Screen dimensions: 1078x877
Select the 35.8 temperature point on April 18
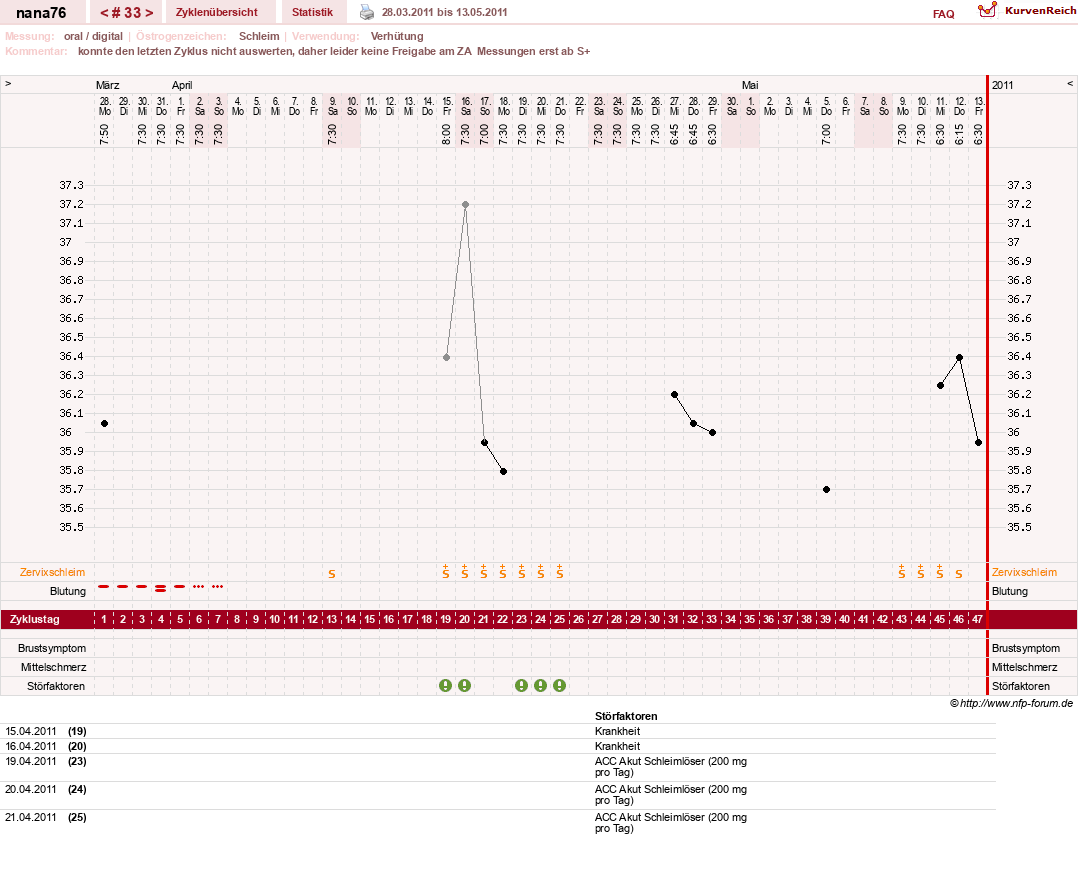tap(503, 471)
